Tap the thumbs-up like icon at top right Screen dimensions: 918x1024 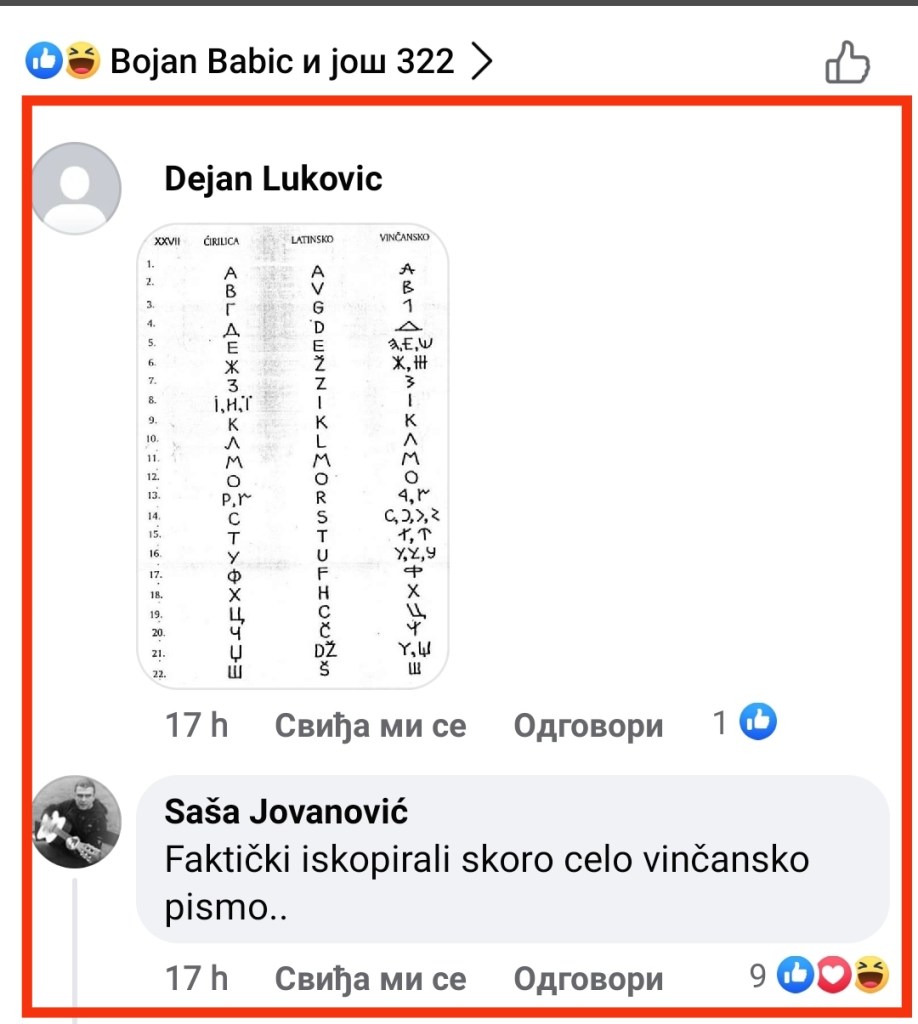point(847,63)
